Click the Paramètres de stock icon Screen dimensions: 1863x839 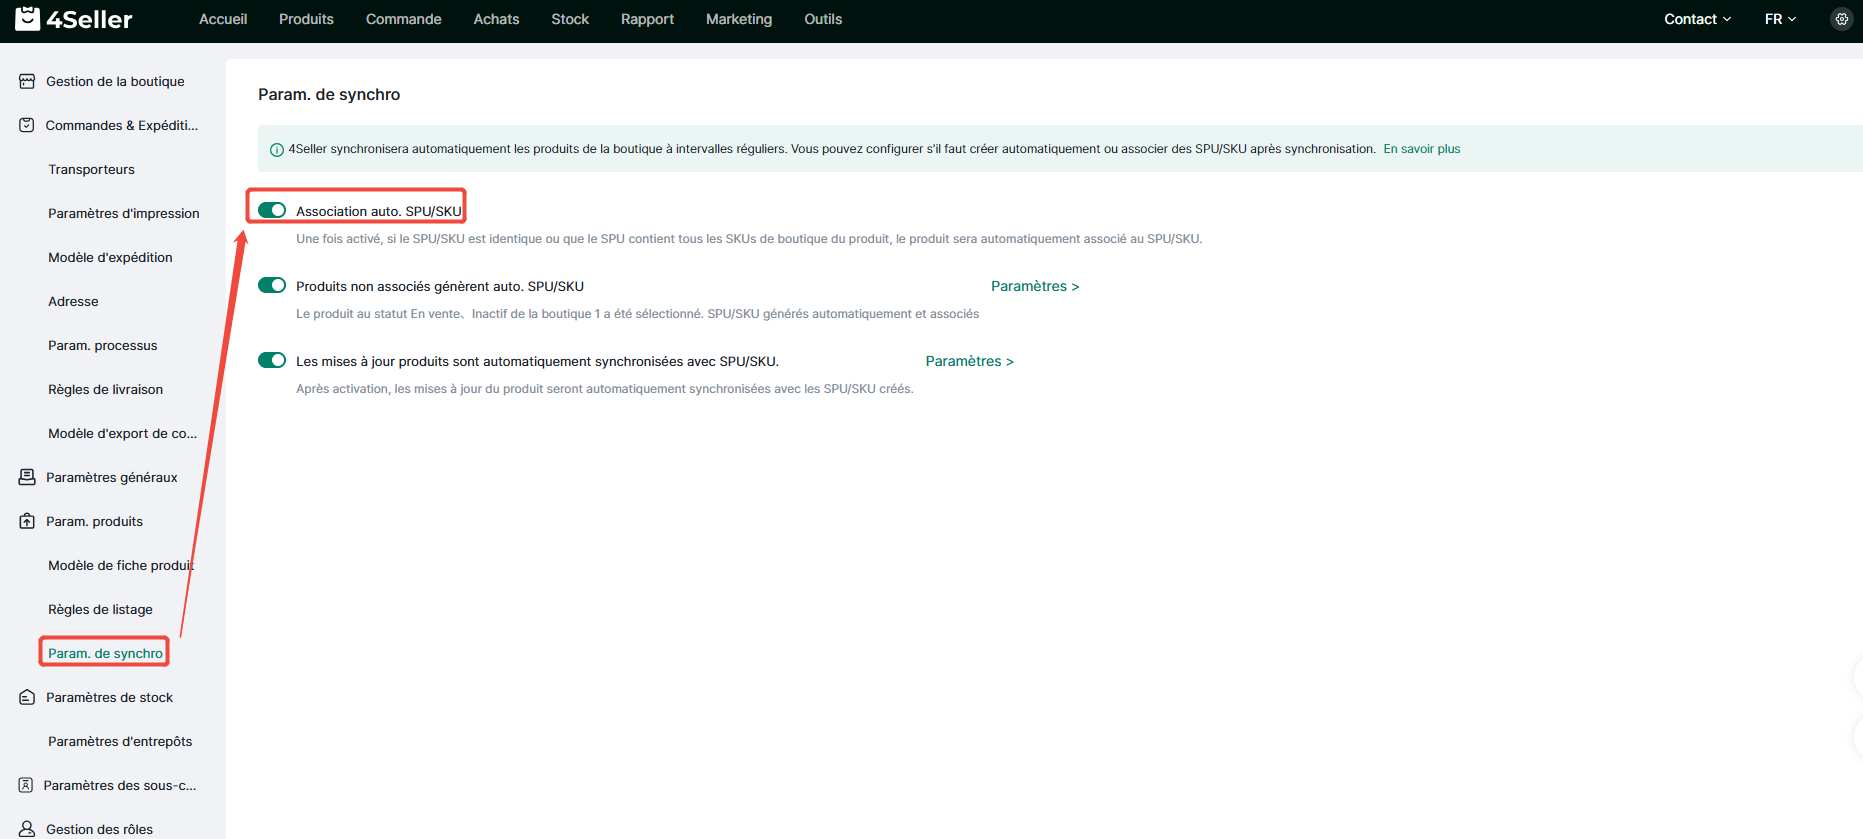coord(27,697)
